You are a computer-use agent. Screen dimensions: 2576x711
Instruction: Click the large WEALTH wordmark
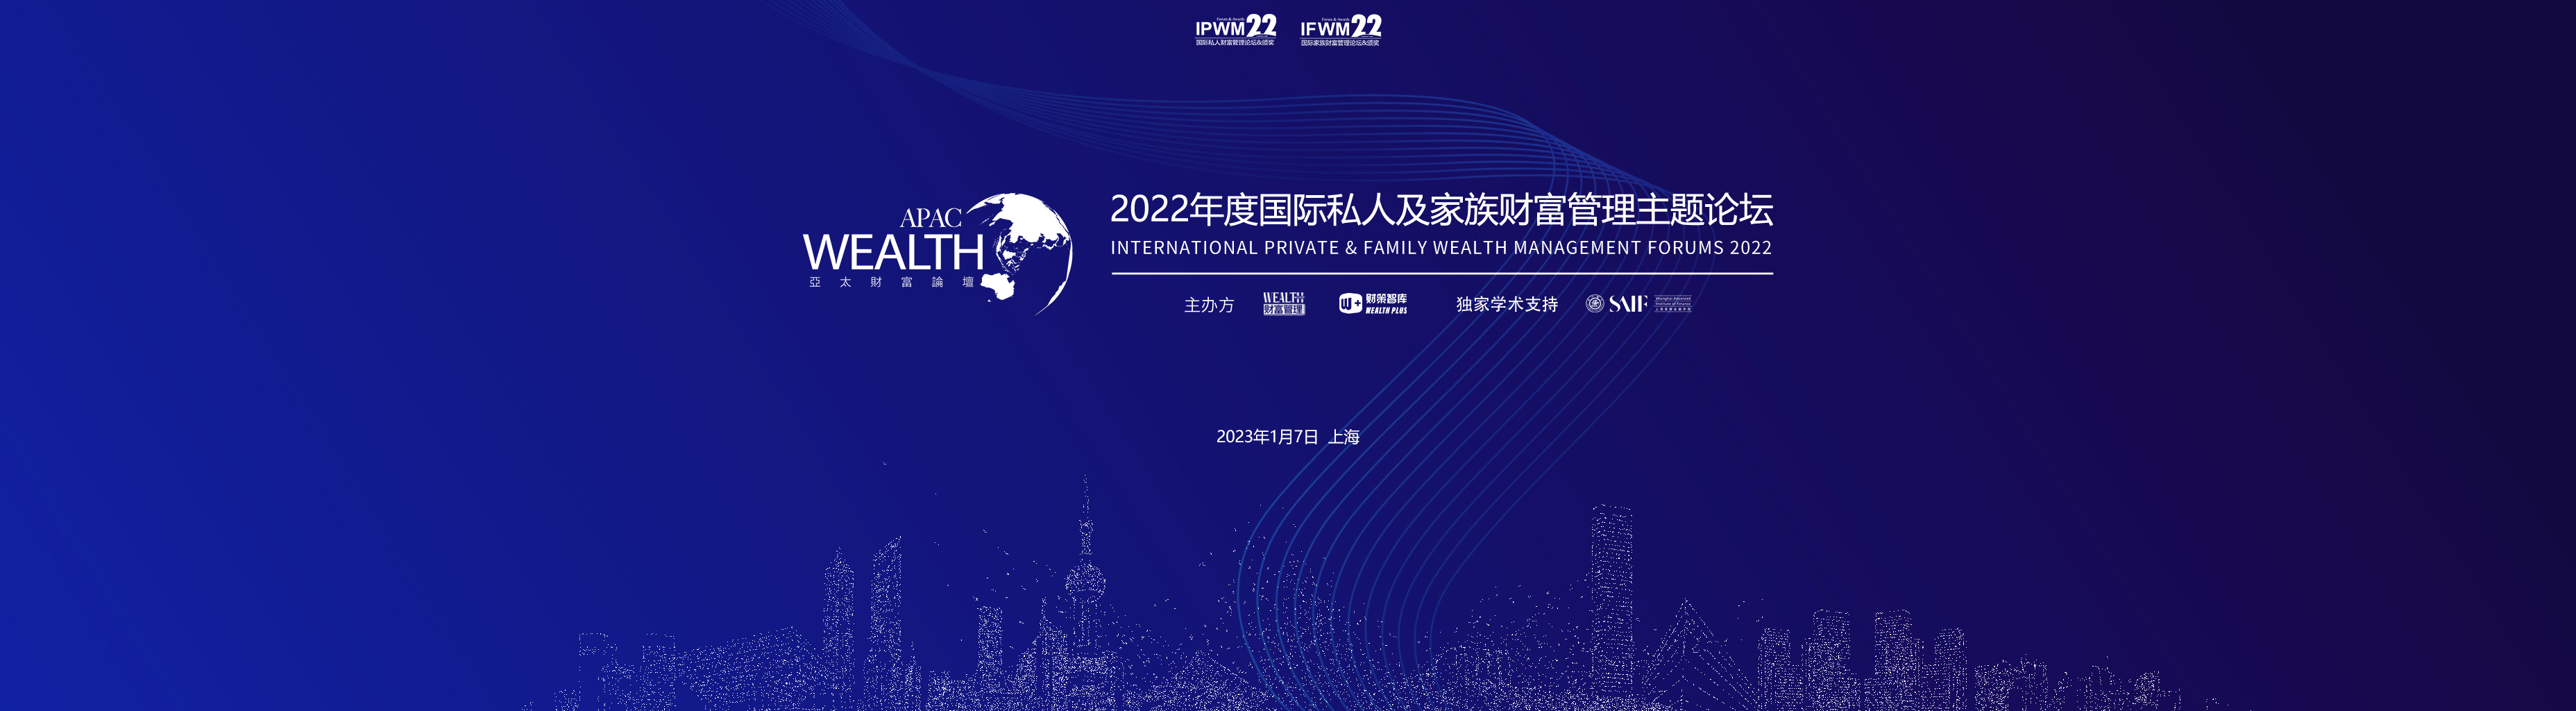coord(893,252)
